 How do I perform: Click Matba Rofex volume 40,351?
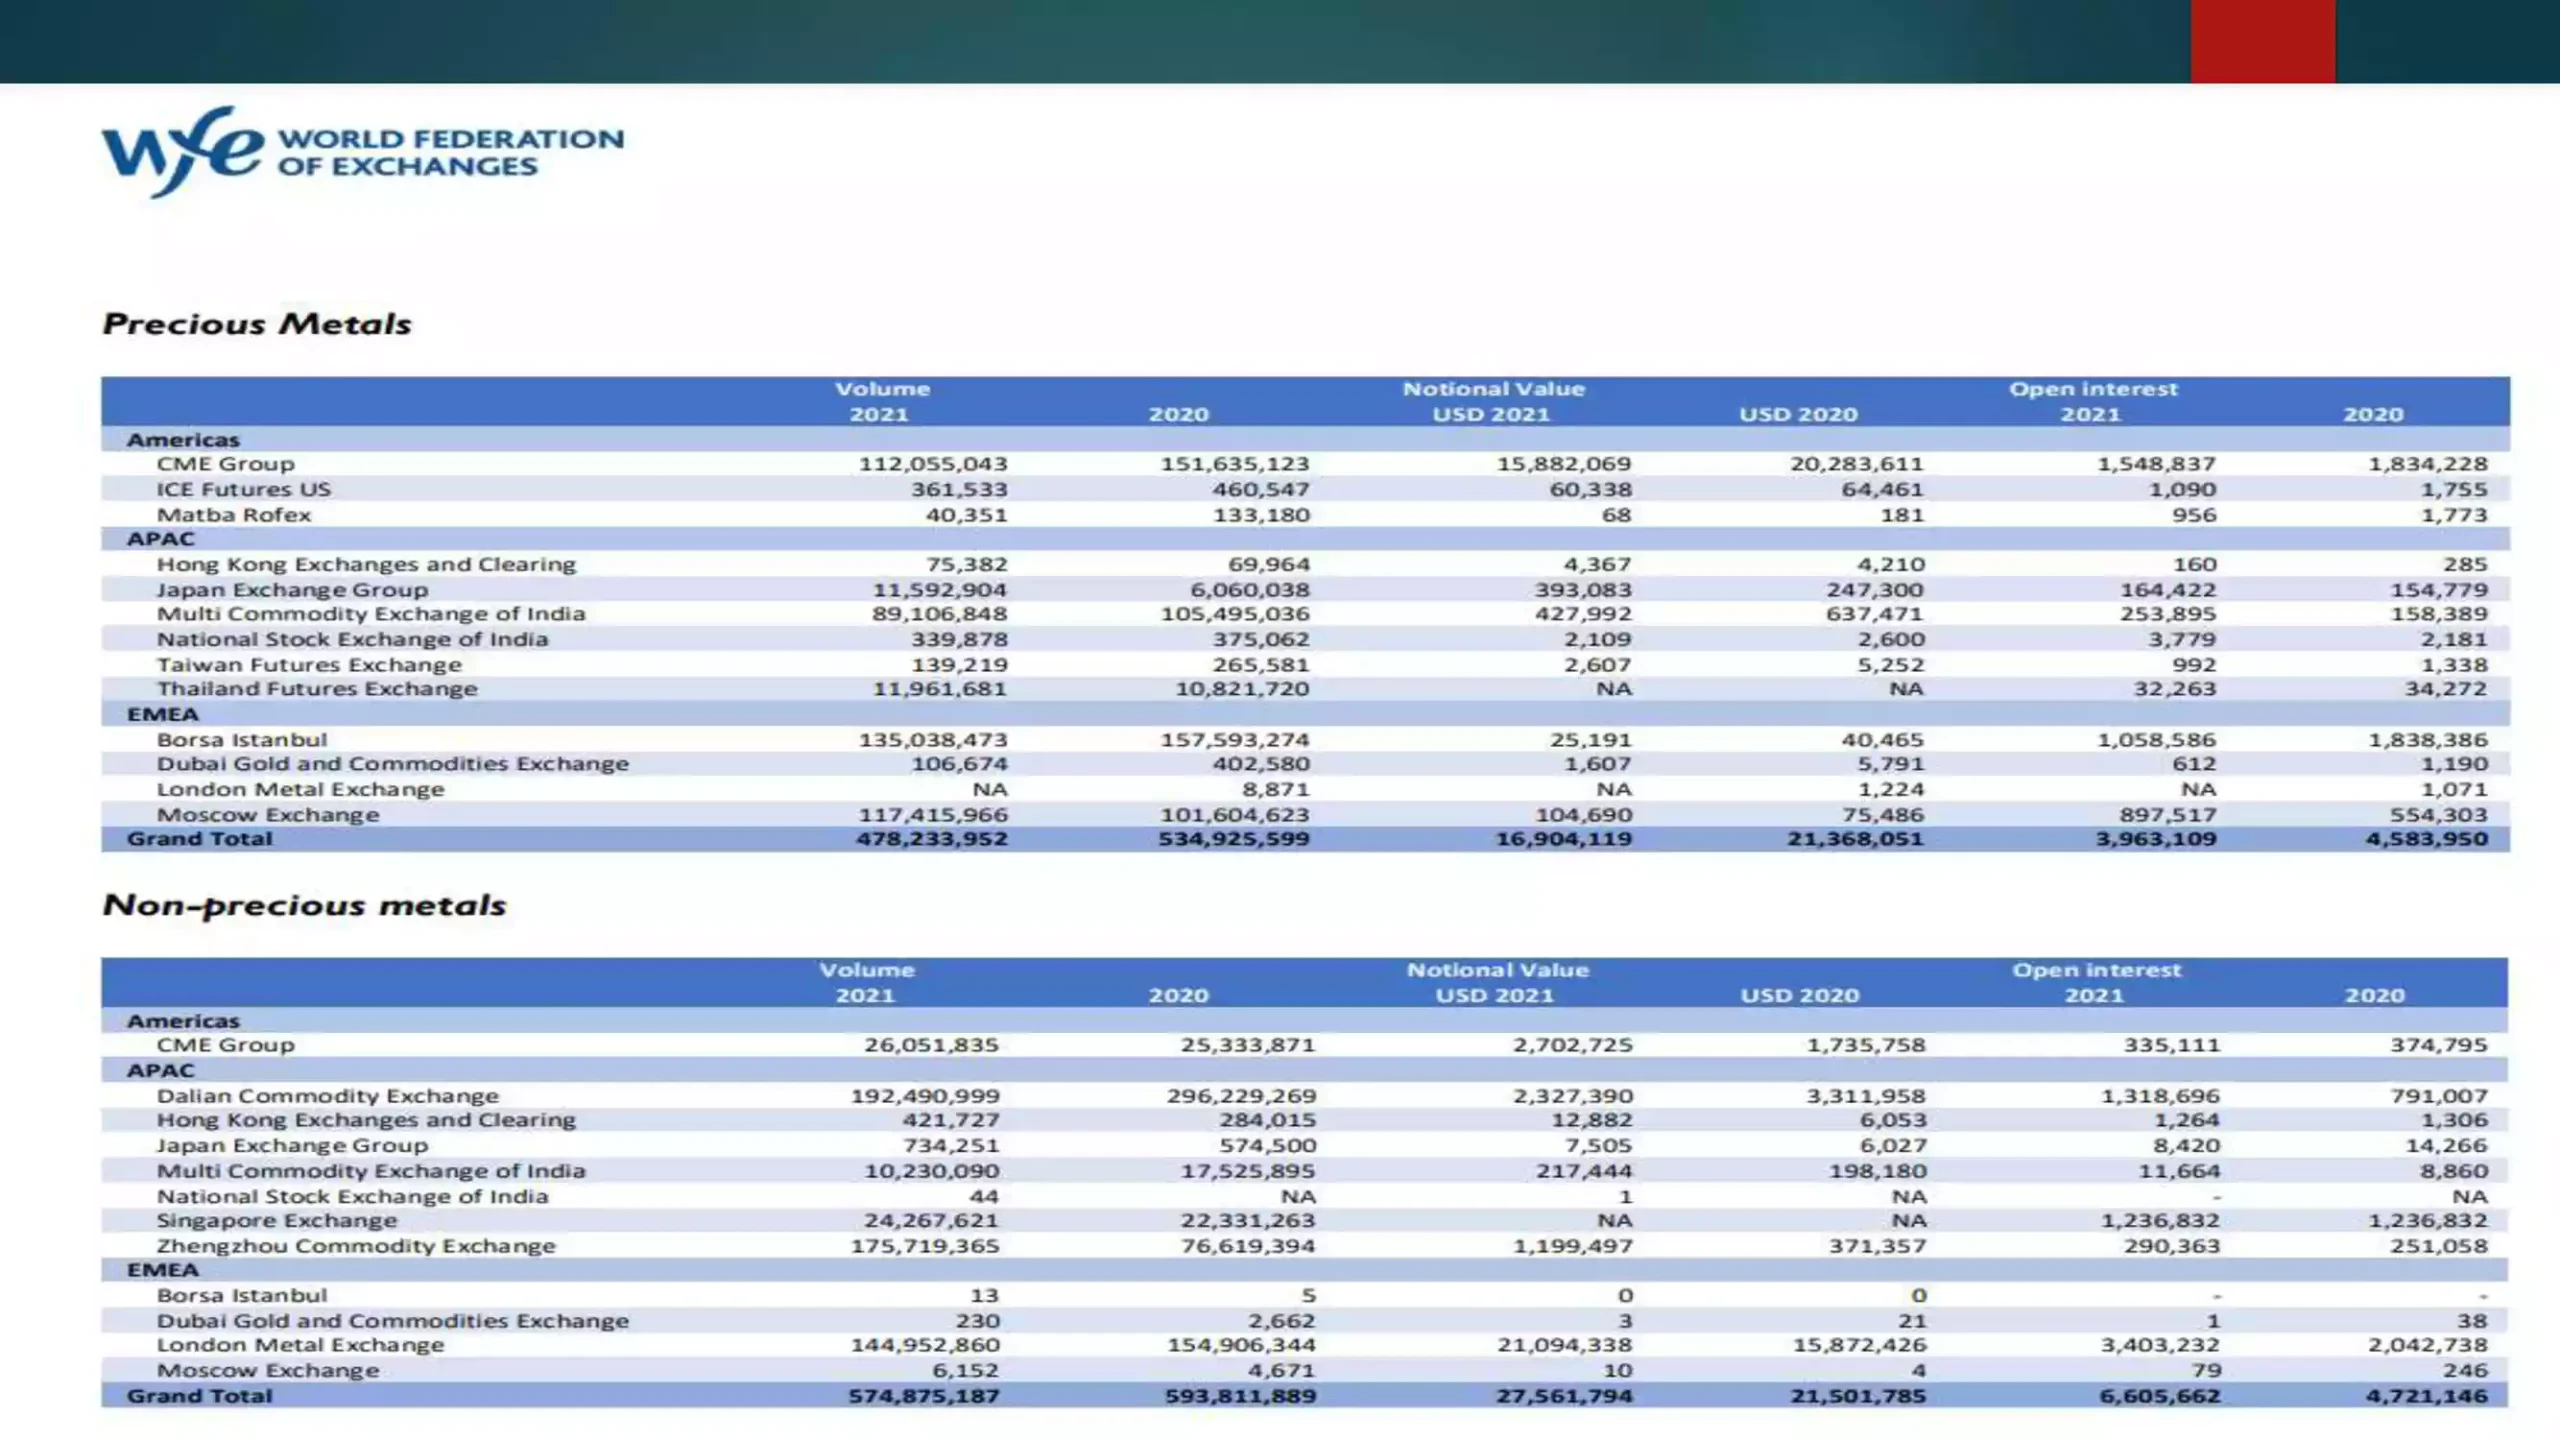(966, 515)
